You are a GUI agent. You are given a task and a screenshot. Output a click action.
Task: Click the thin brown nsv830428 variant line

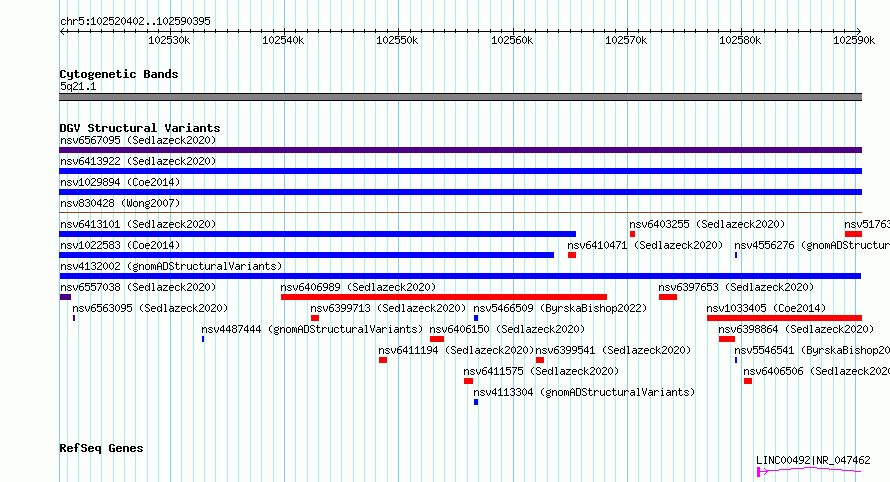click(x=460, y=212)
